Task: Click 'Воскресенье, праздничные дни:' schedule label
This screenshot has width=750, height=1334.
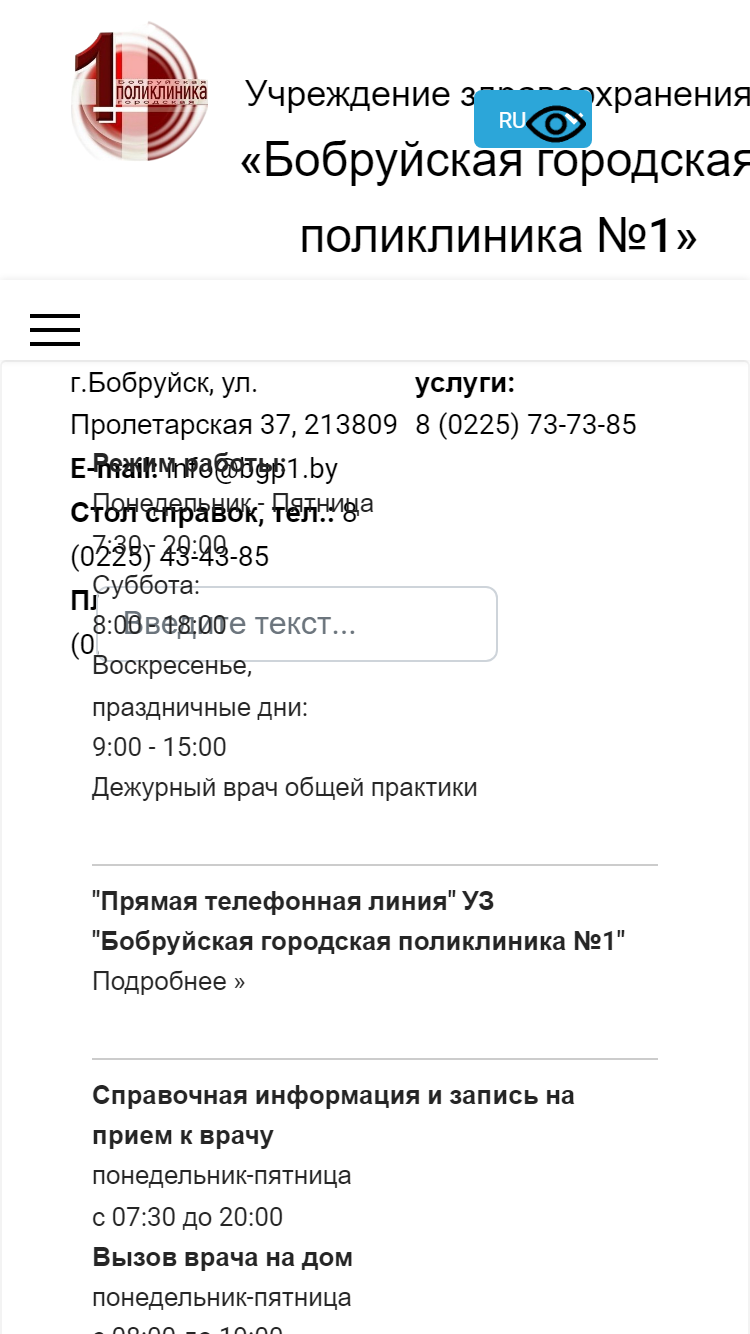Action: click(x=200, y=687)
